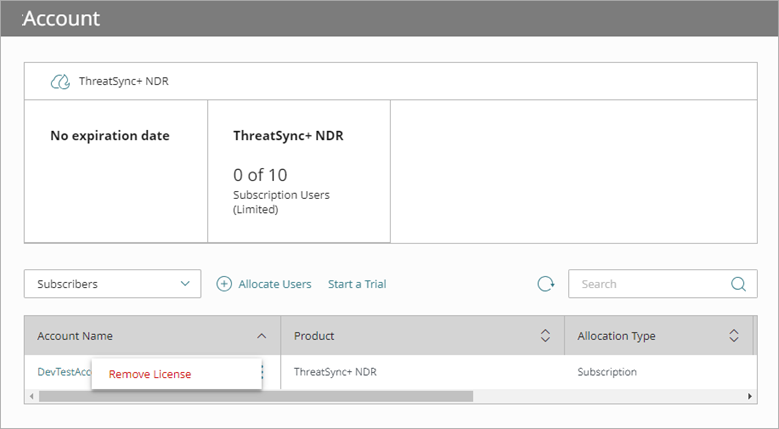Open the Subscribers dropdown
This screenshot has height=429, width=779.
[x=112, y=284]
